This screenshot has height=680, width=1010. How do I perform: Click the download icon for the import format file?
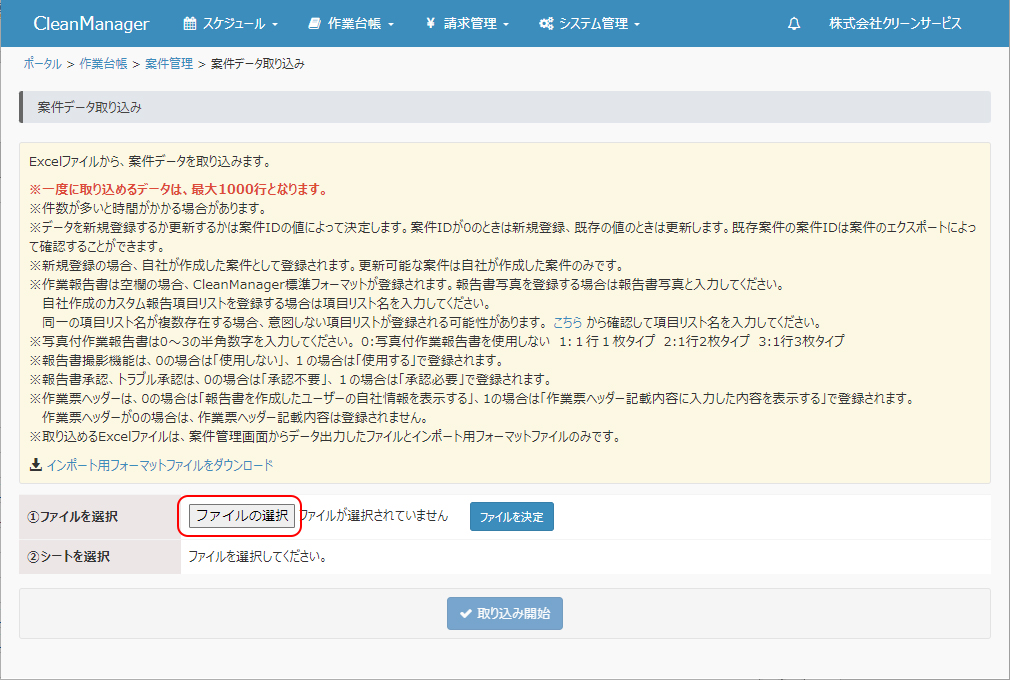[x=36, y=465]
